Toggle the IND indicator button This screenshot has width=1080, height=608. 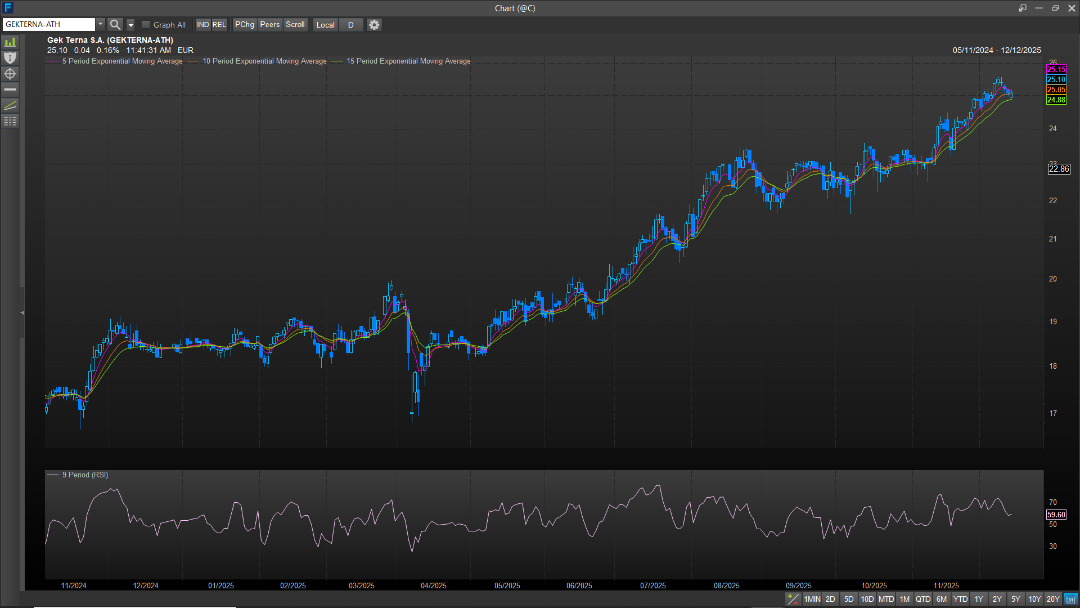[203, 24]
